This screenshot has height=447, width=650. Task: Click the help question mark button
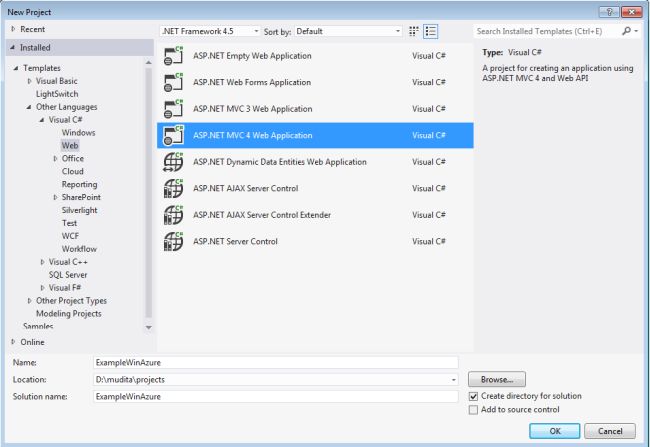[609, 12]
